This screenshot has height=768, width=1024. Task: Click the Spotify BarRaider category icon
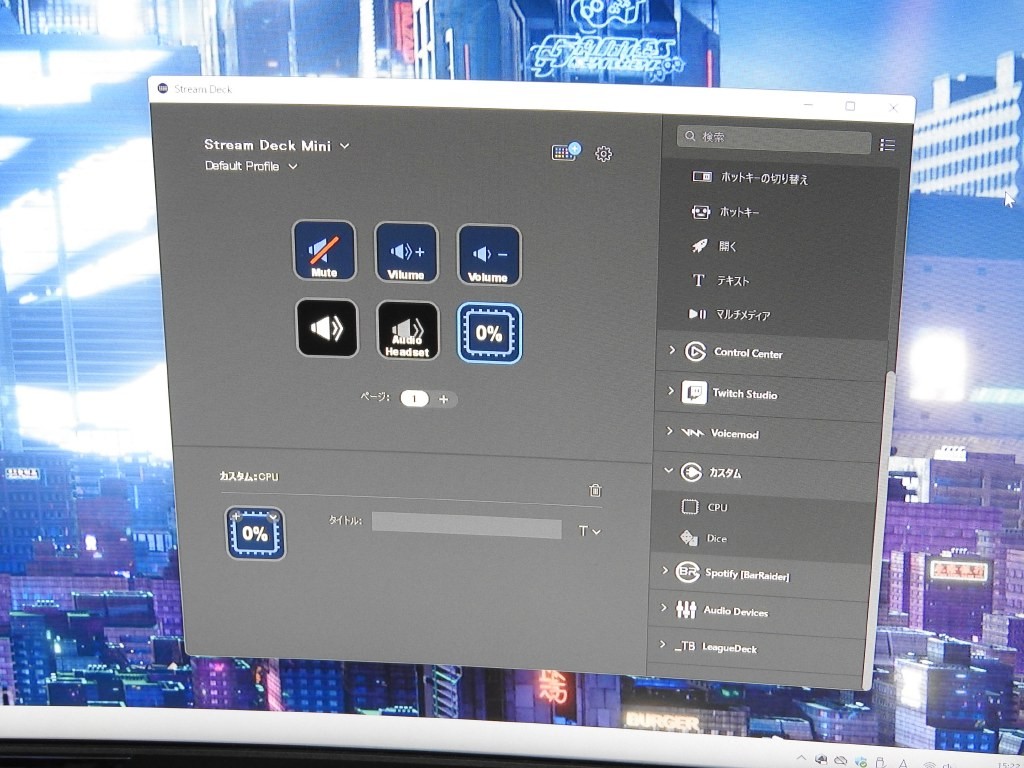coord(687,572)
